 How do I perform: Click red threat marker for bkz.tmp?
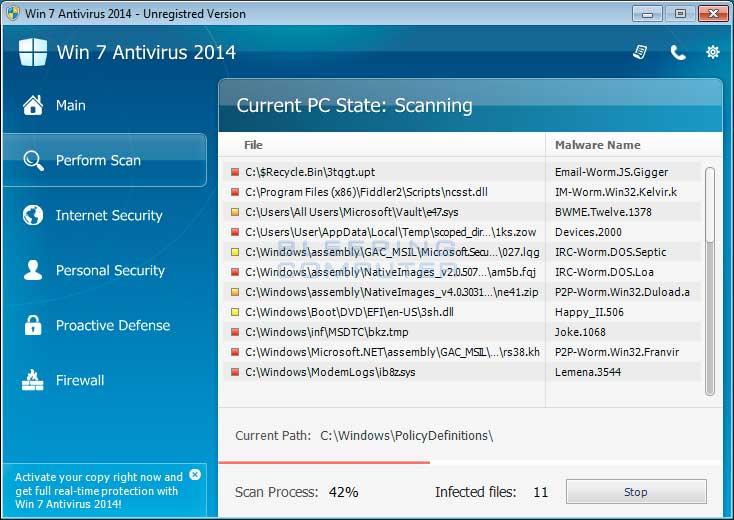(x=235, y=332)
